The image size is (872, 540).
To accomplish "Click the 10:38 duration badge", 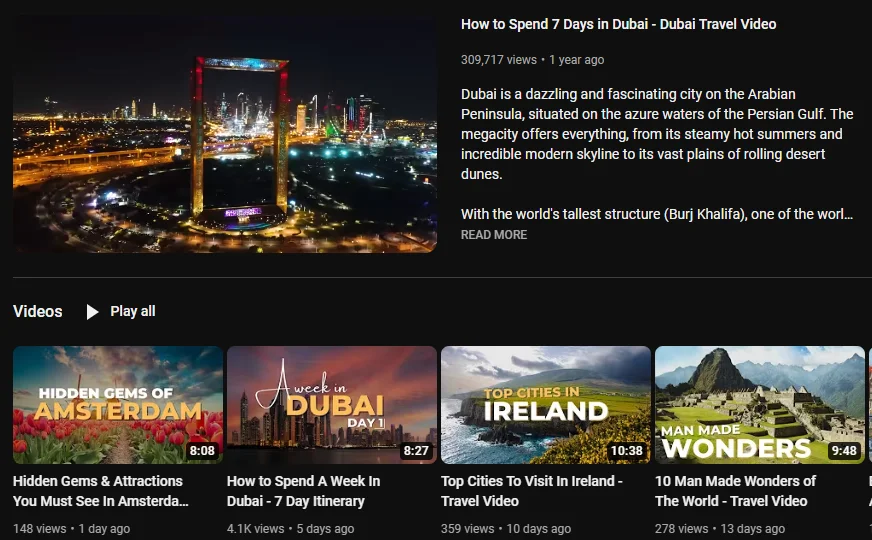I will pyautogui.click(x=627, y=450).
